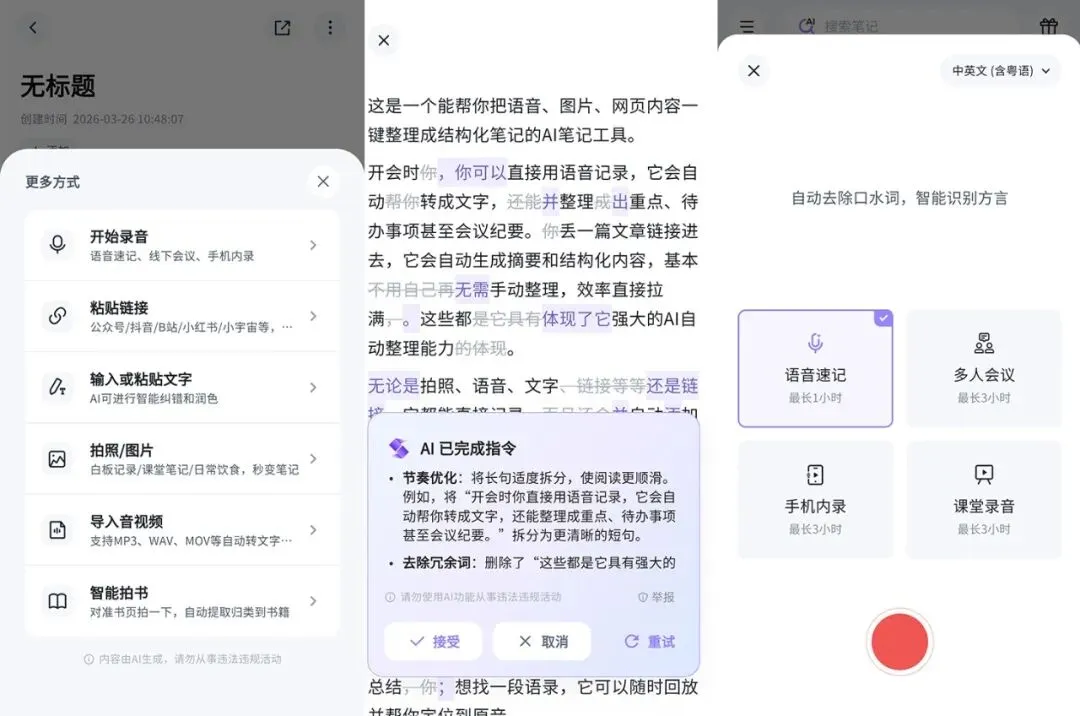
Task: Select the 导入音视频 menu entry title
Action: pyautogui.click(x=127, y=522)
